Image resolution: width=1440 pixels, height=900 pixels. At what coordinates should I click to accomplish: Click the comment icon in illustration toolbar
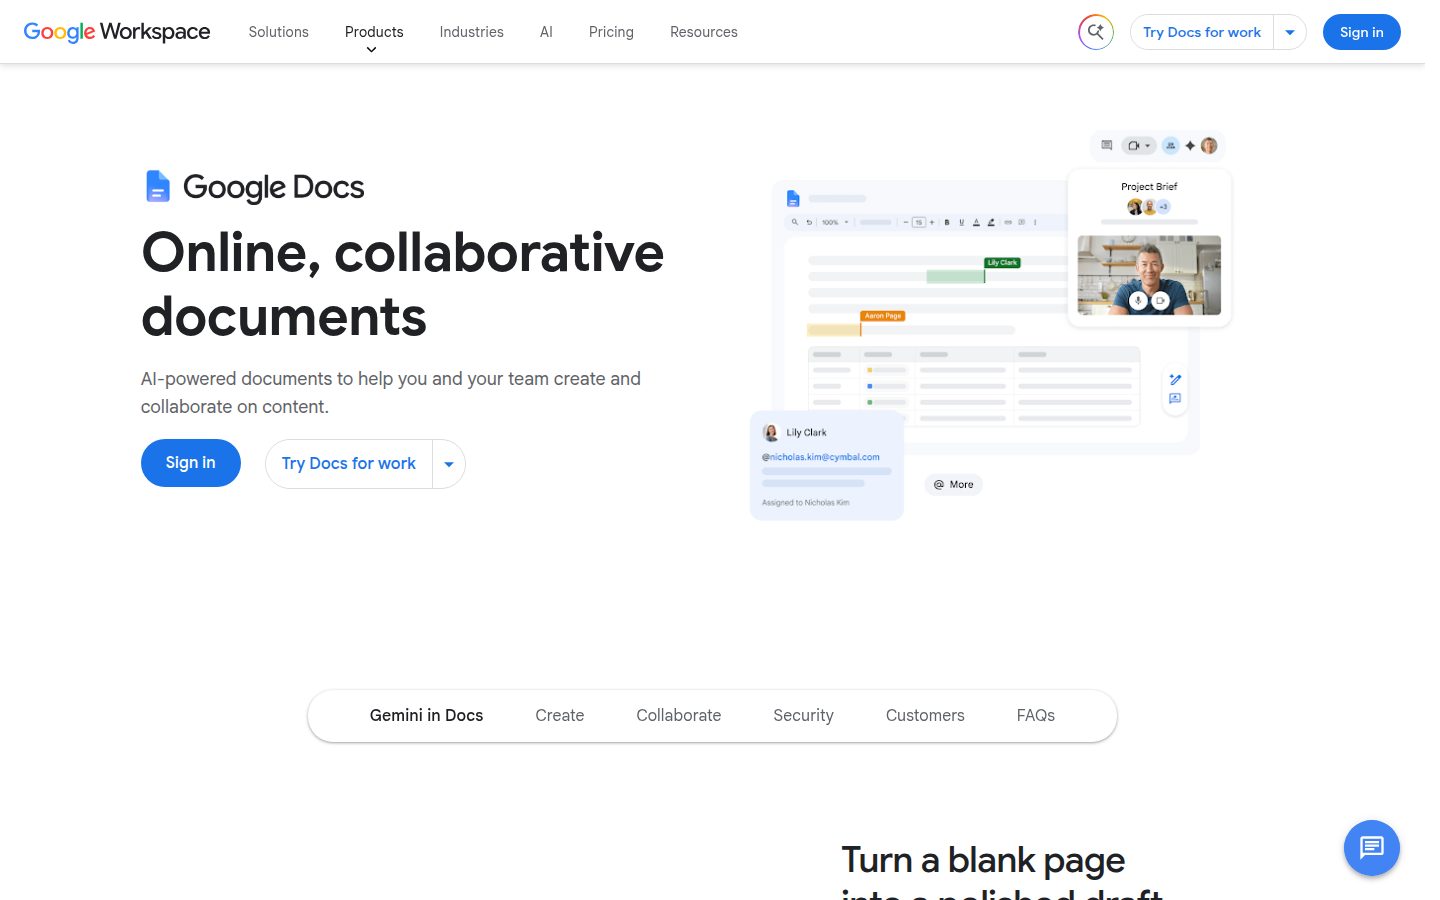pos(1107,146)
